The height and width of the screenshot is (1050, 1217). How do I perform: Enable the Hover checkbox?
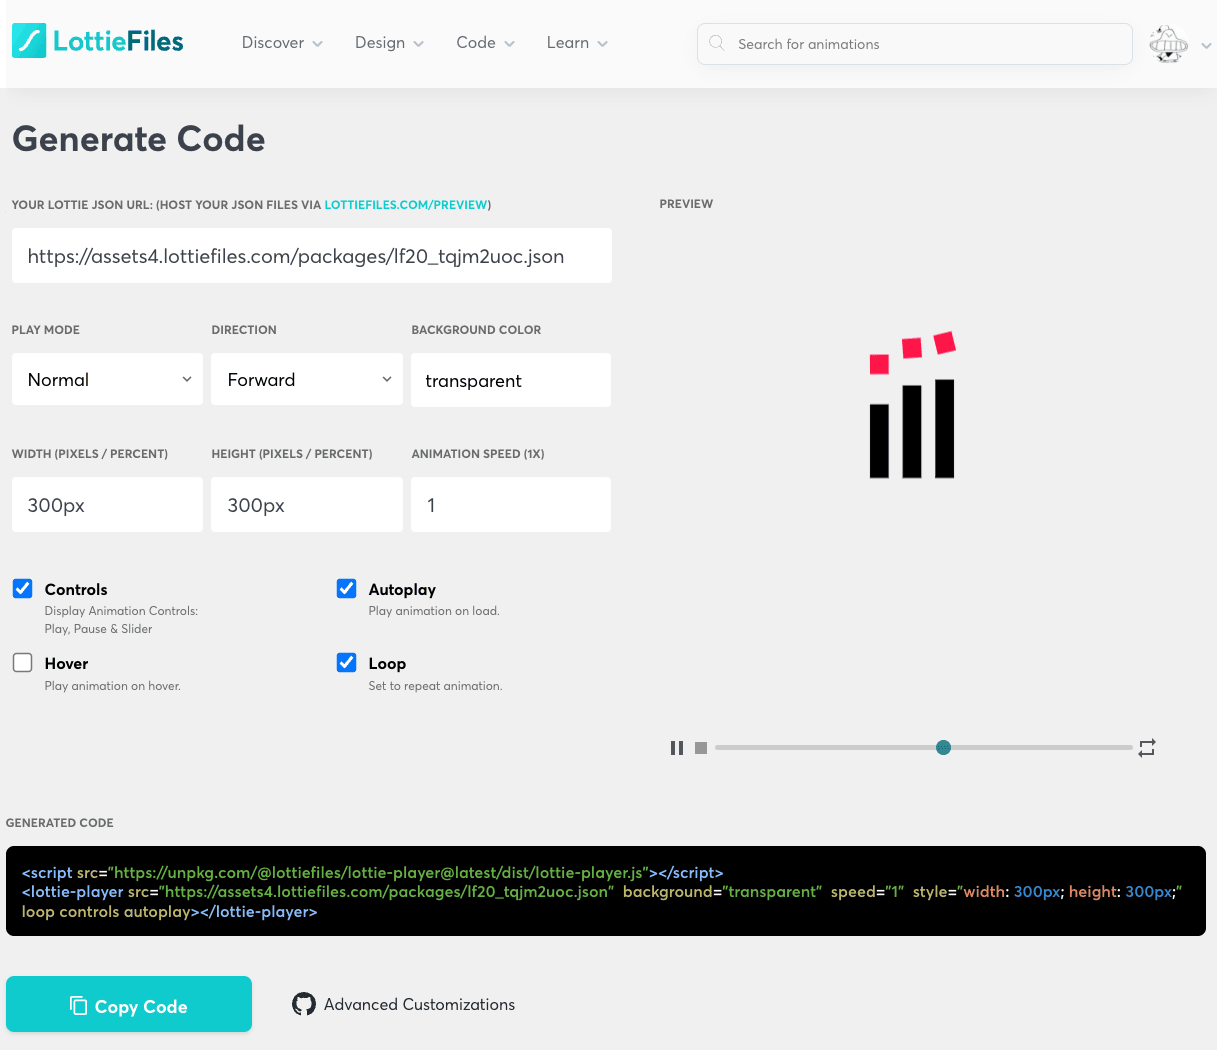coord(22,662)
